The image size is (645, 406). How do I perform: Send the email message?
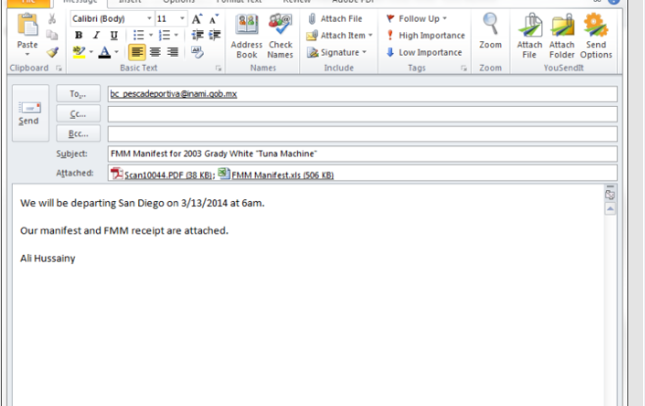click(30, 113)
